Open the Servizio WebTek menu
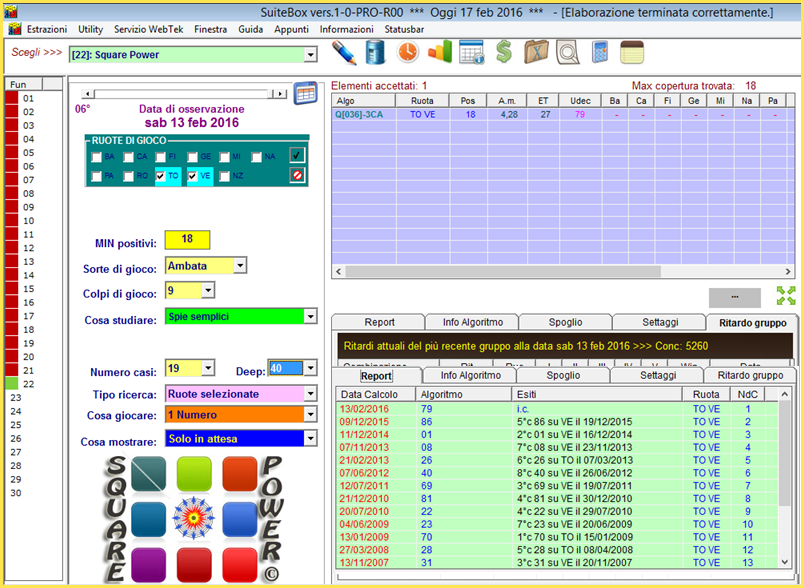804x588 pixels. [149, 29]
